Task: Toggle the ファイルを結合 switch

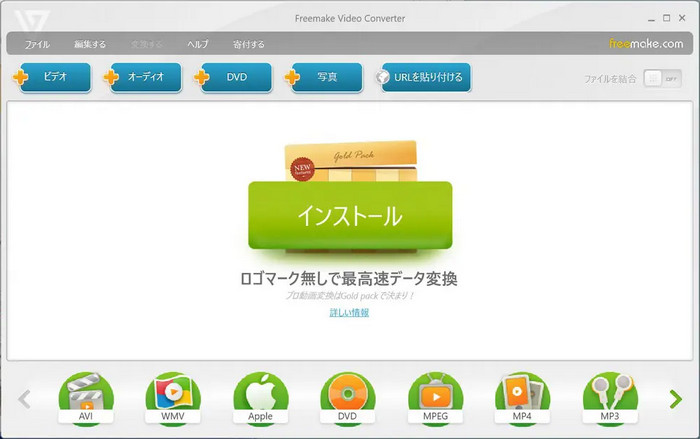Action: pyautogui.click(x=662, y=79)
